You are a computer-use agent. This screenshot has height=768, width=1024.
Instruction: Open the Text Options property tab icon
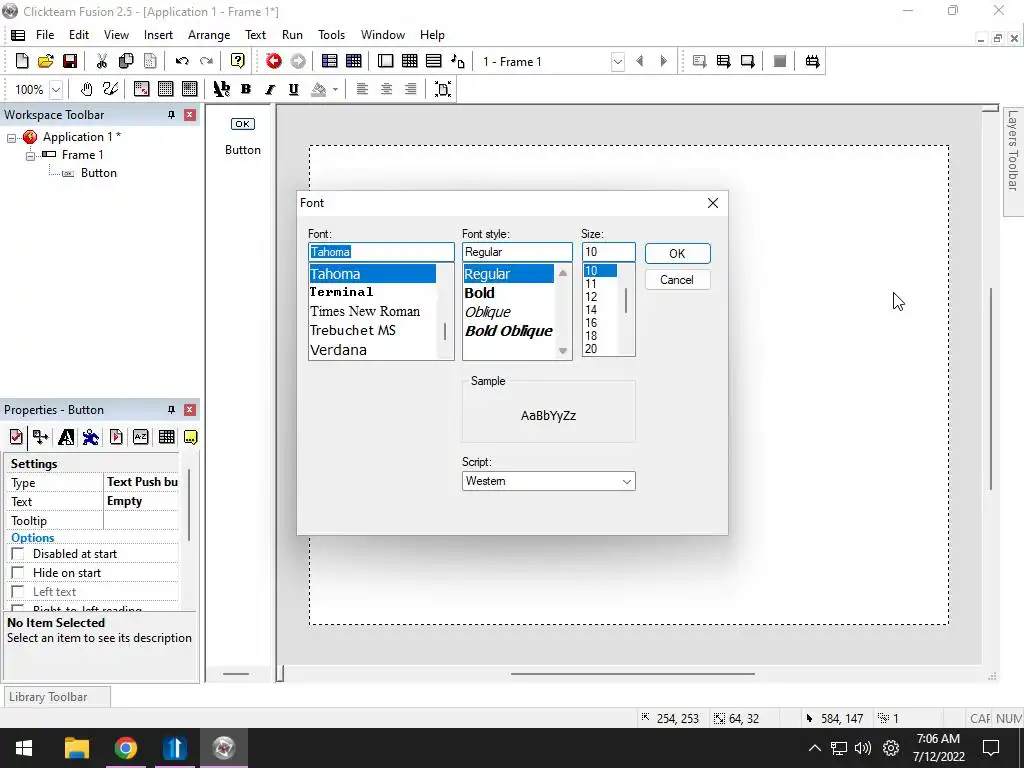click(x=66, y=437)
